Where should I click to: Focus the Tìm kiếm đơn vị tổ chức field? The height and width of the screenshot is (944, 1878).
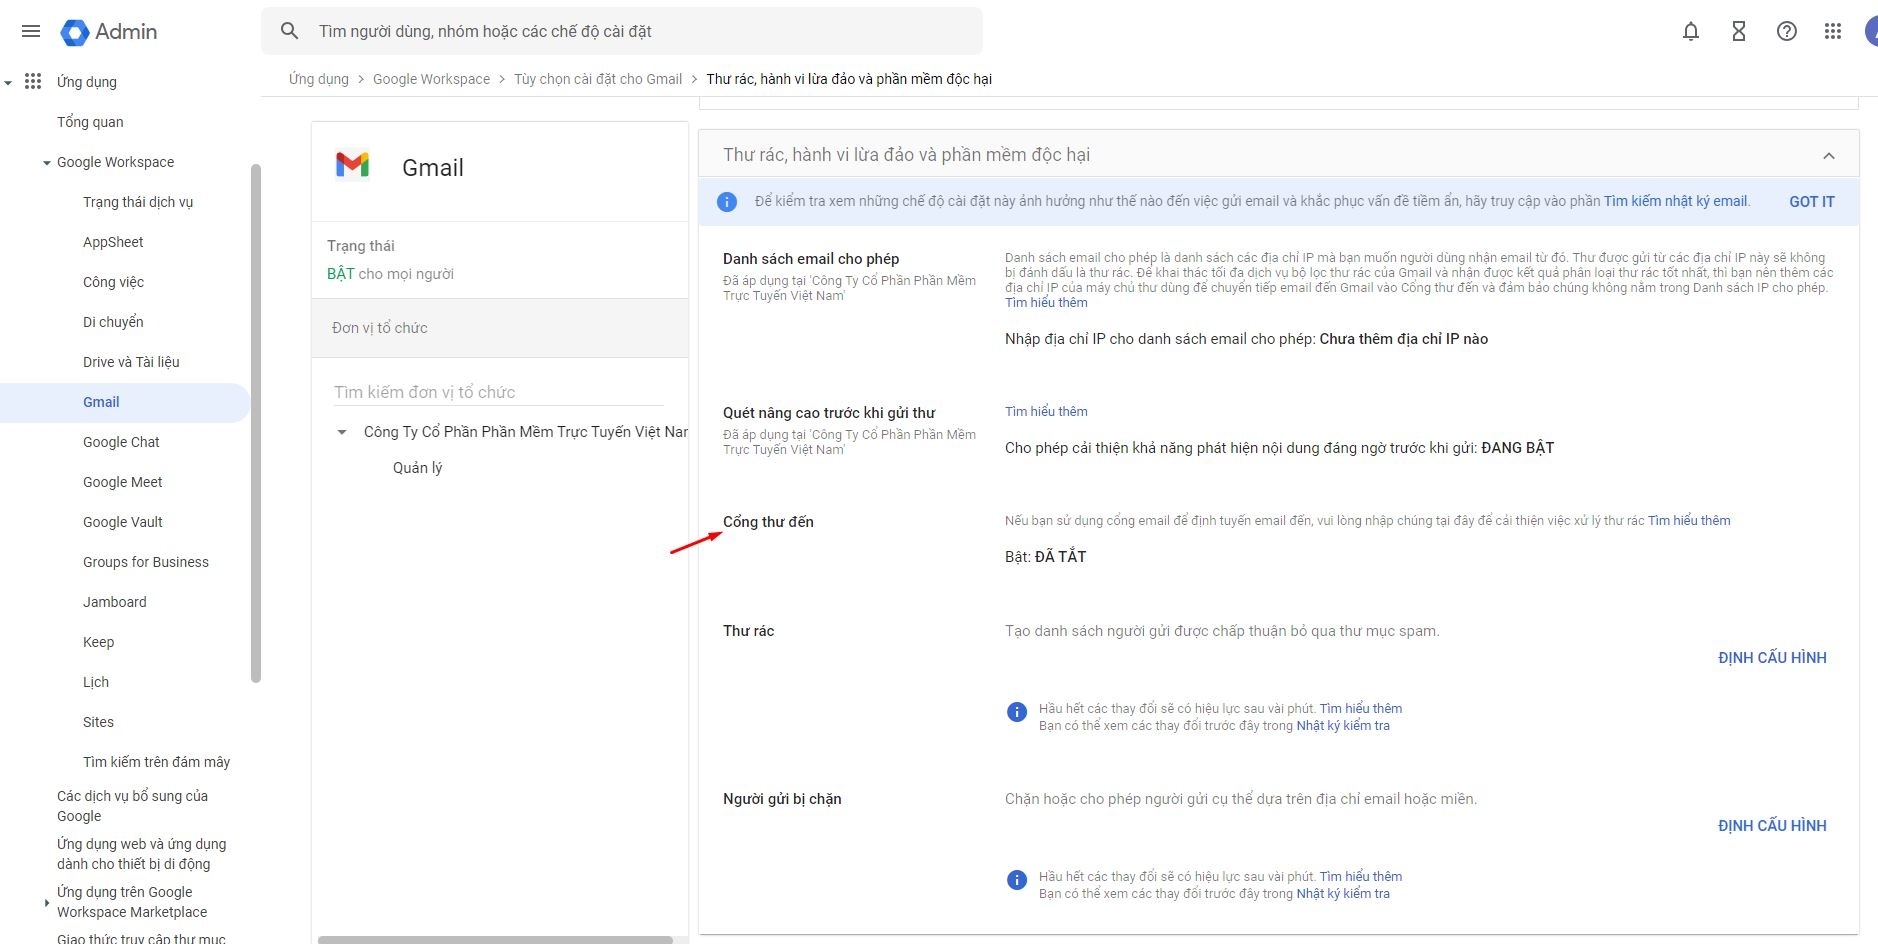pos(499,392)
